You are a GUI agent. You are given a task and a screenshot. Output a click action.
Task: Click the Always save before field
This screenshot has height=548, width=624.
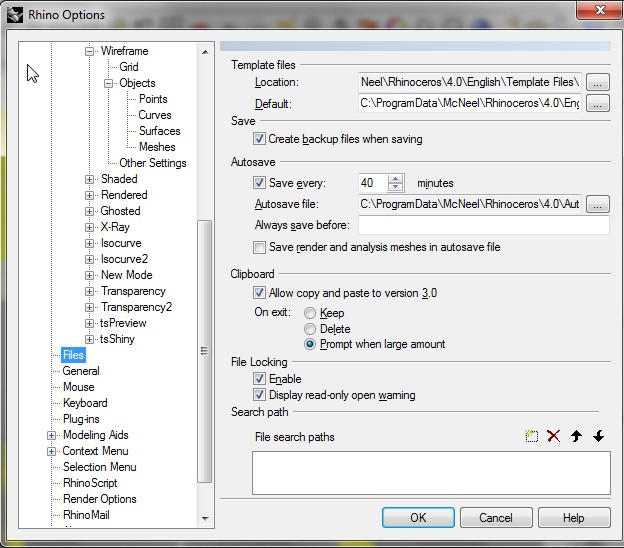(484, 225)
